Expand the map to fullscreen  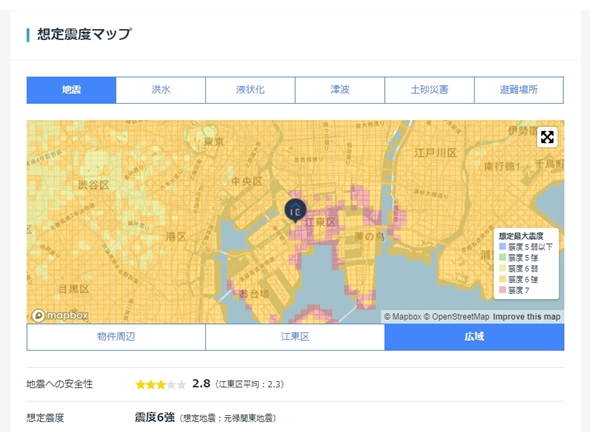547,137
